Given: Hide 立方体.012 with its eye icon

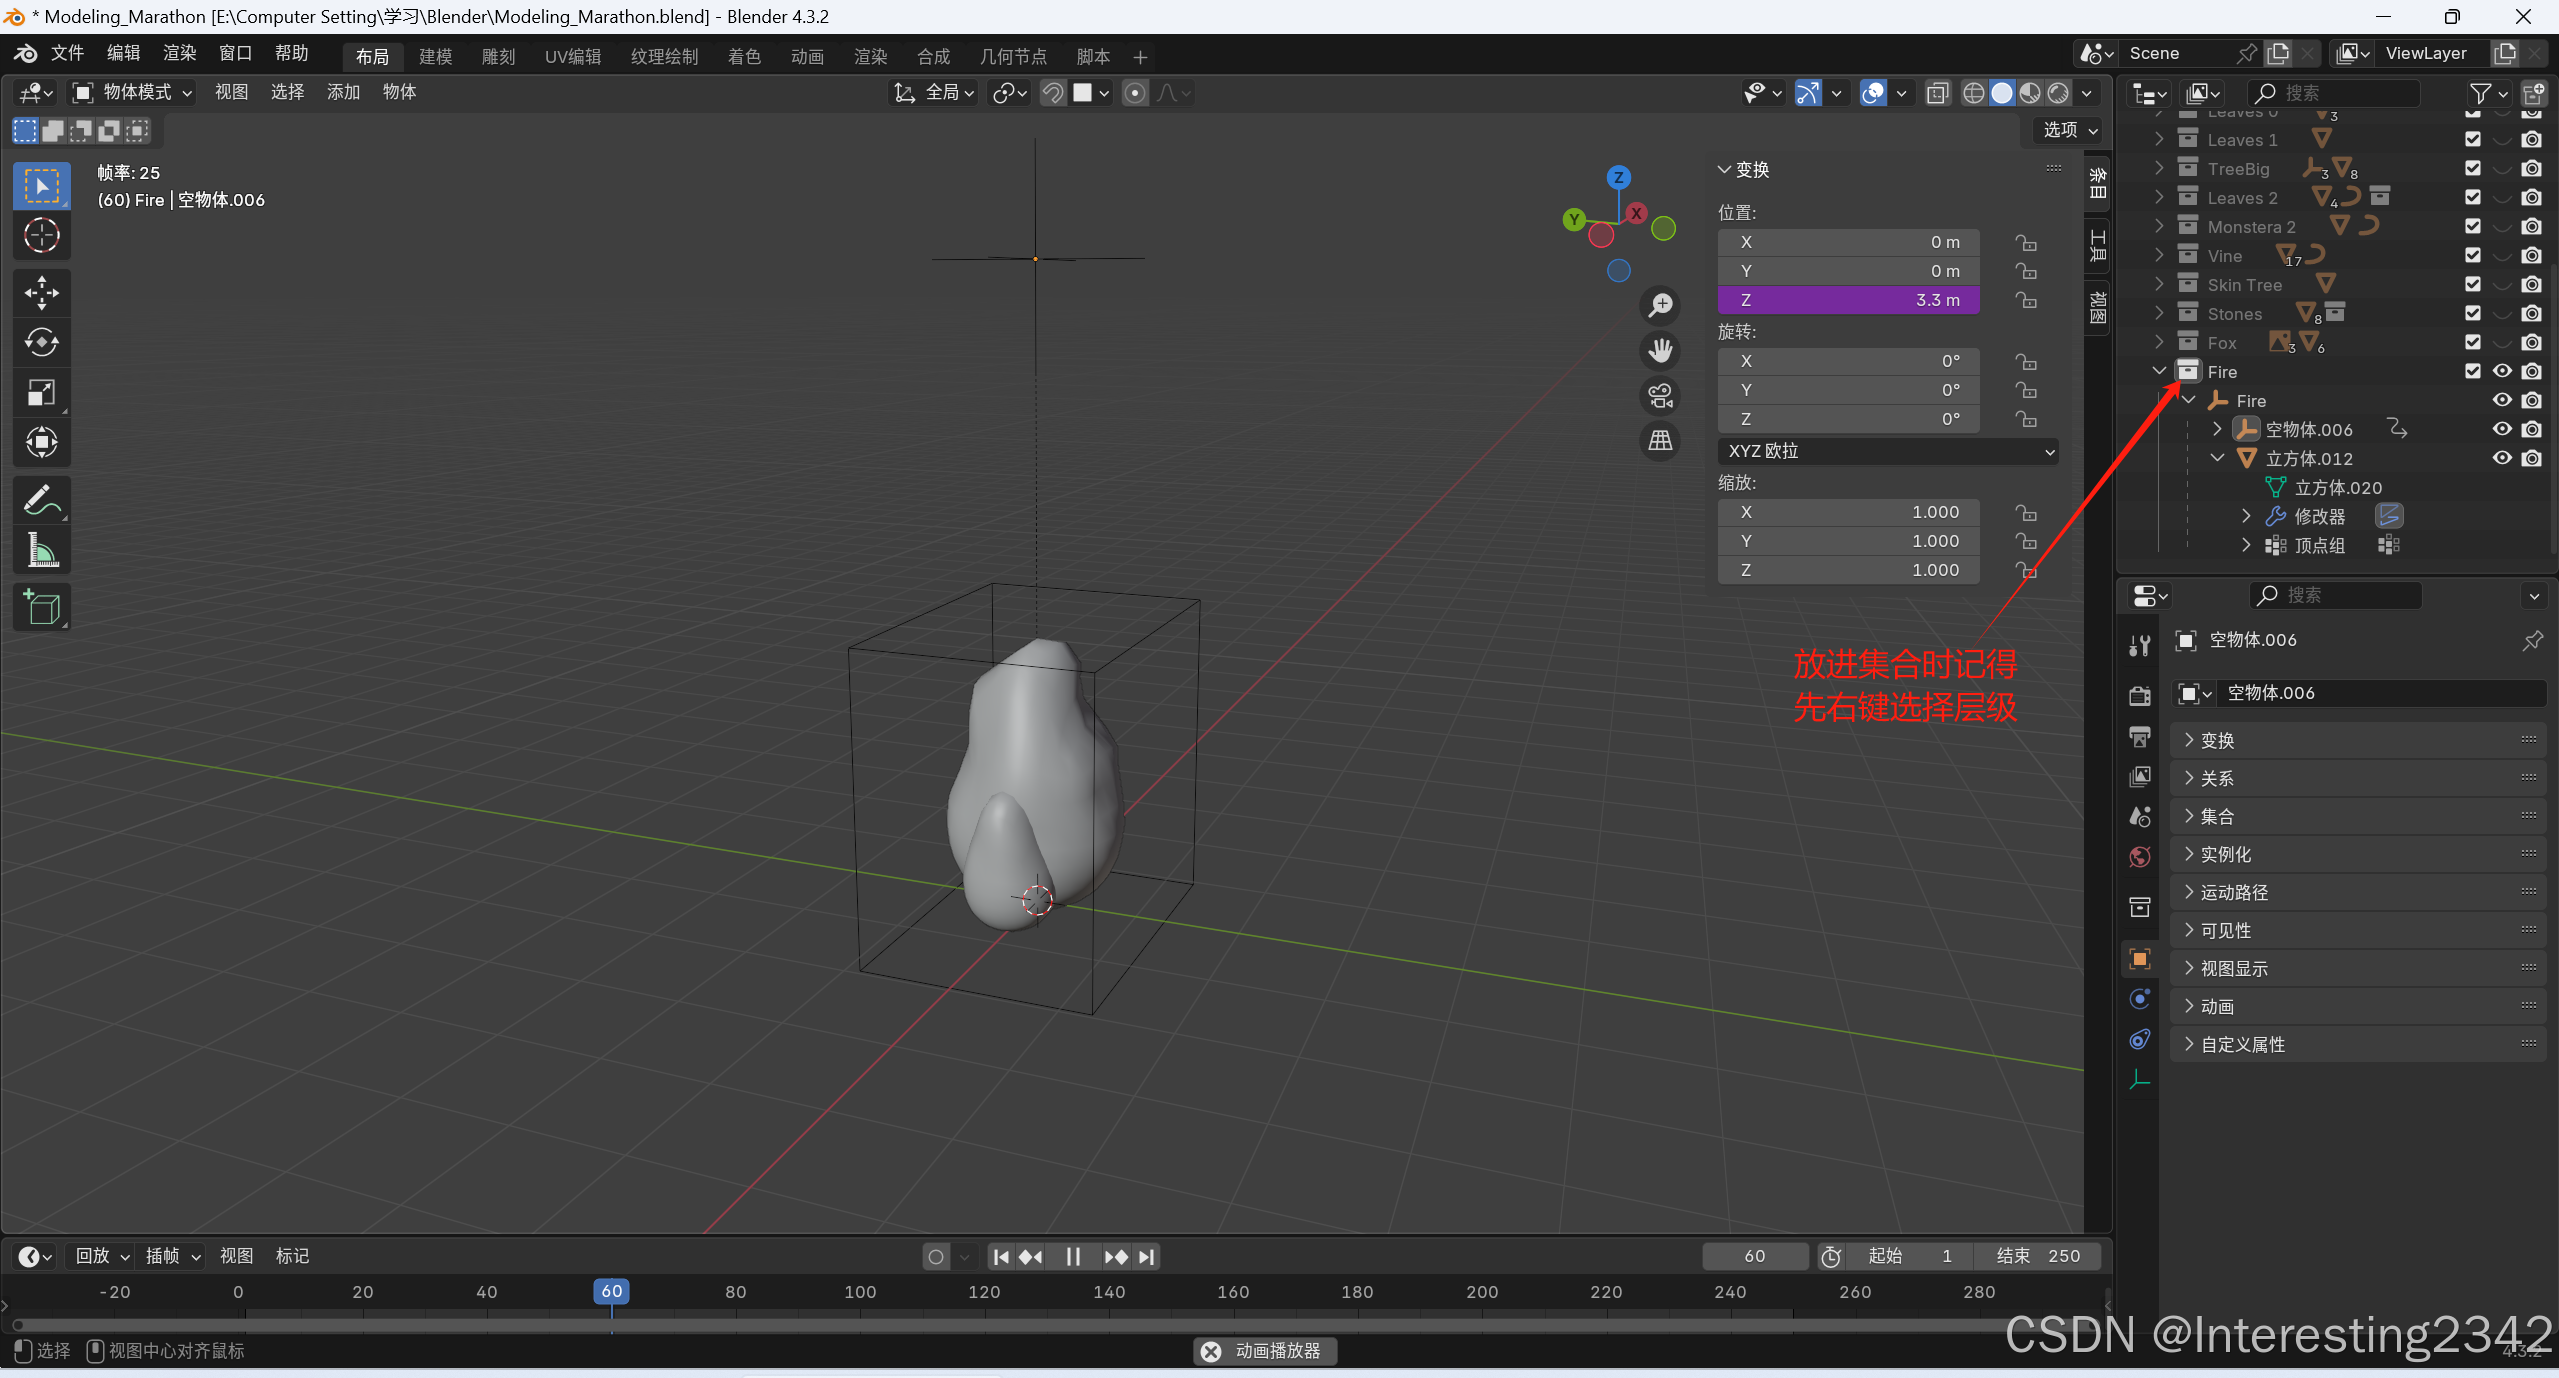Looking at the screenshot, I should [x=2502, y=458].
